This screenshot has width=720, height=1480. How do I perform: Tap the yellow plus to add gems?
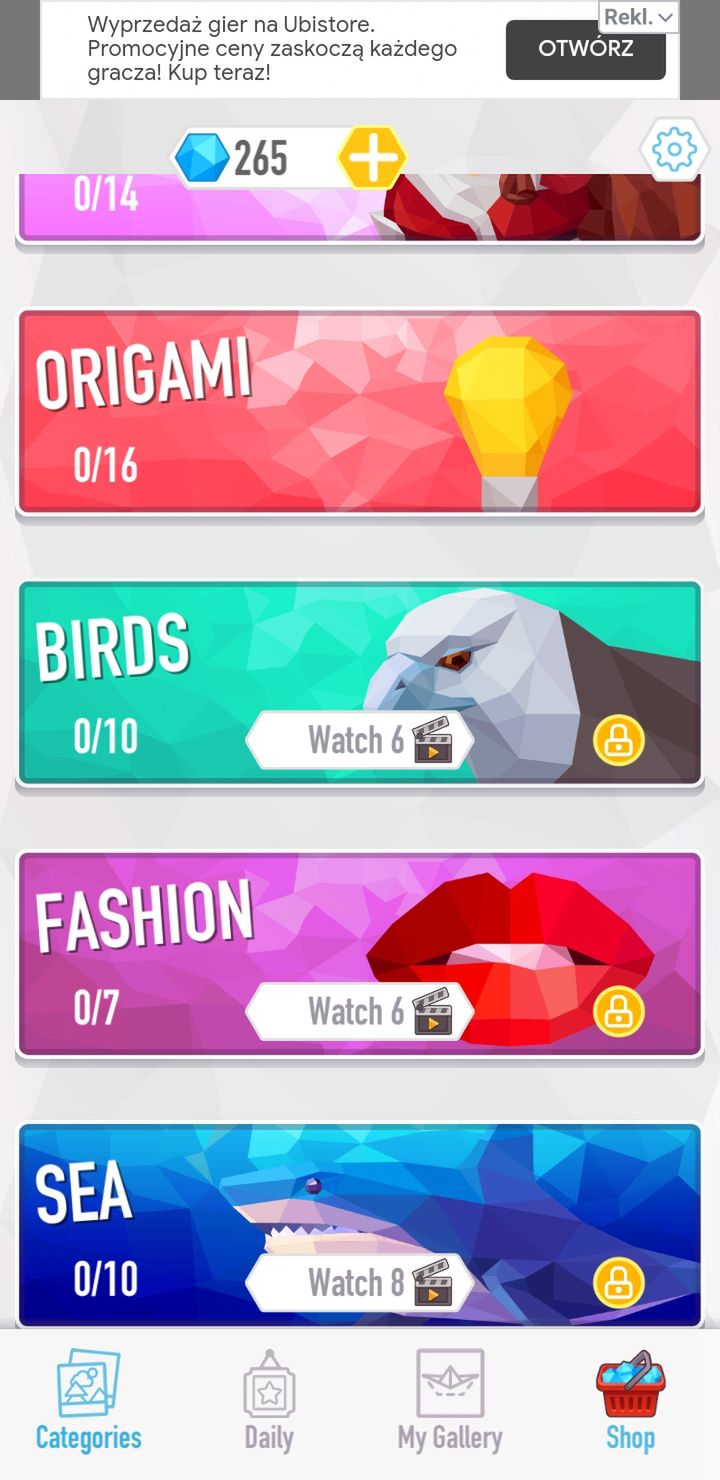(x=372, y=157)
